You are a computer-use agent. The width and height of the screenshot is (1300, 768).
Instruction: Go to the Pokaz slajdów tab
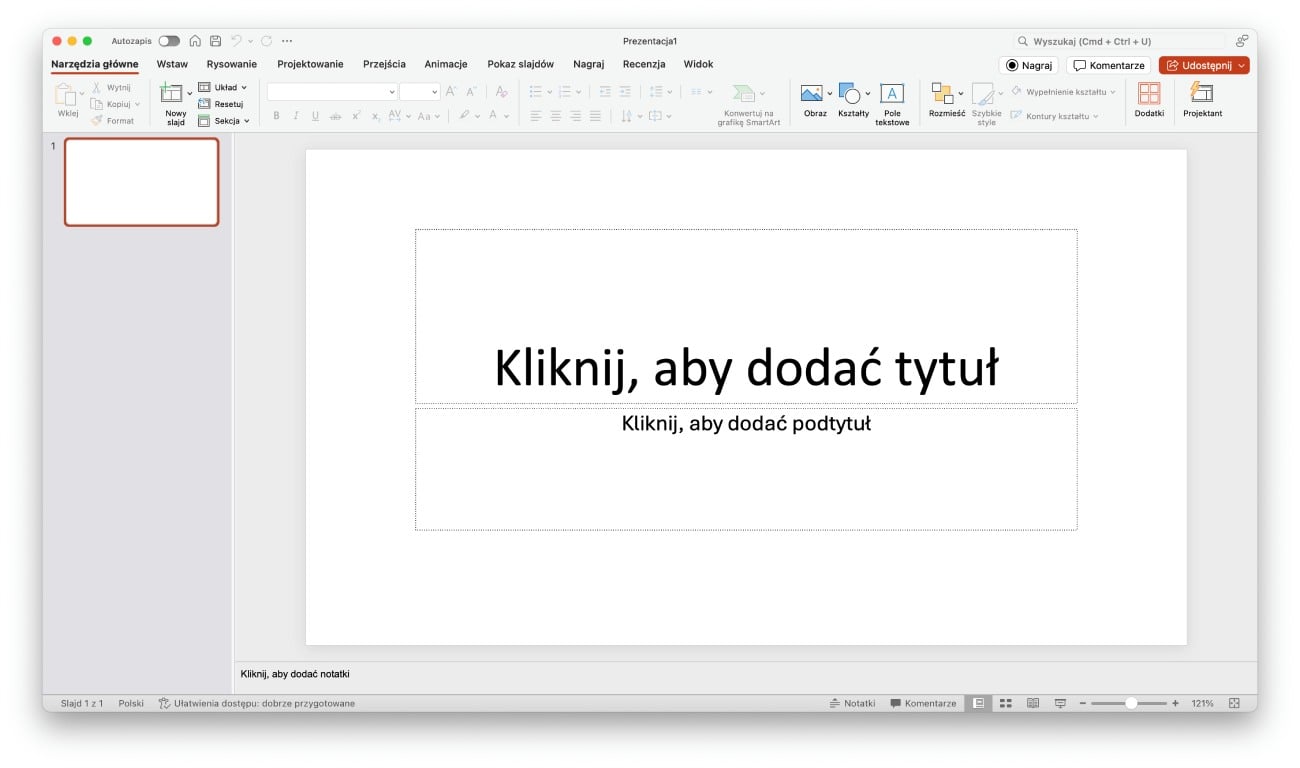520,64
